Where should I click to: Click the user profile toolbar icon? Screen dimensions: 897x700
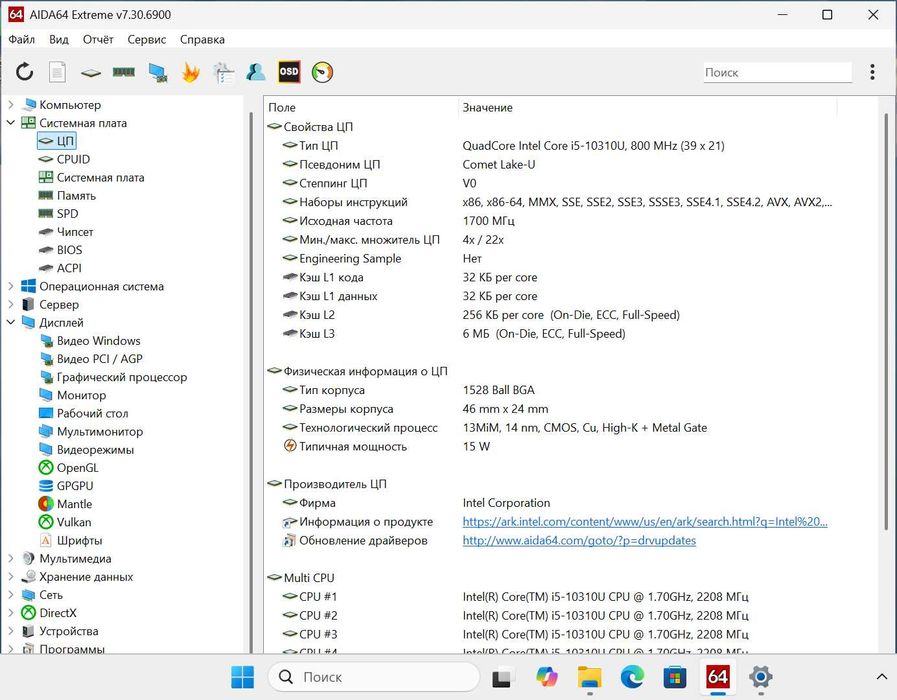coord(256,72)
